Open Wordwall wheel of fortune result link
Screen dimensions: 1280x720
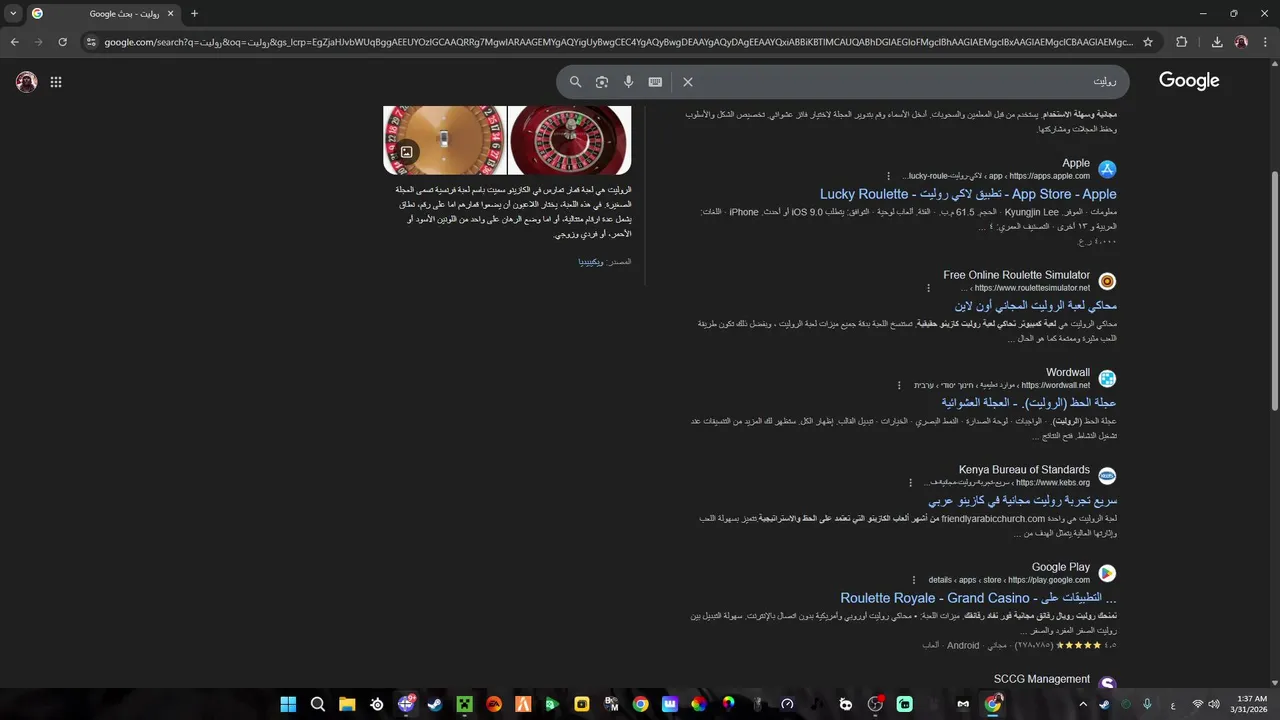(x=1029, y=402)
